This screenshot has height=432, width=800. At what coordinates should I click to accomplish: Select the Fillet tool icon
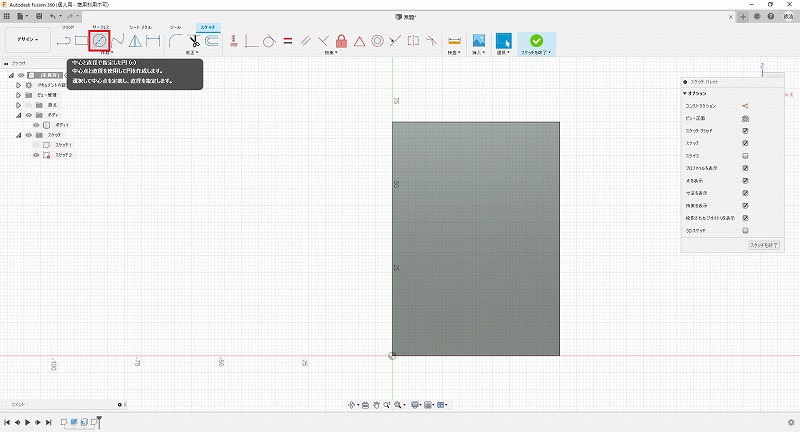176,41
